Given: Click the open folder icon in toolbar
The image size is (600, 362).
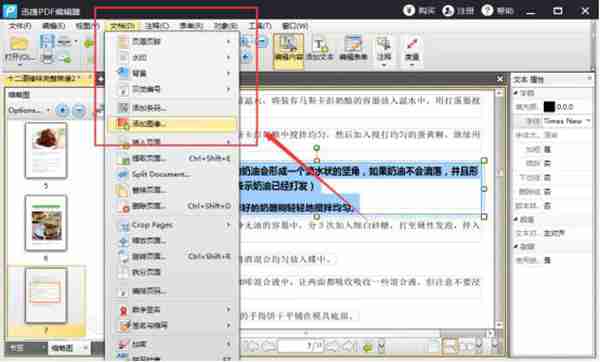Looking at the screenshot, I should (x=18, y=43).
